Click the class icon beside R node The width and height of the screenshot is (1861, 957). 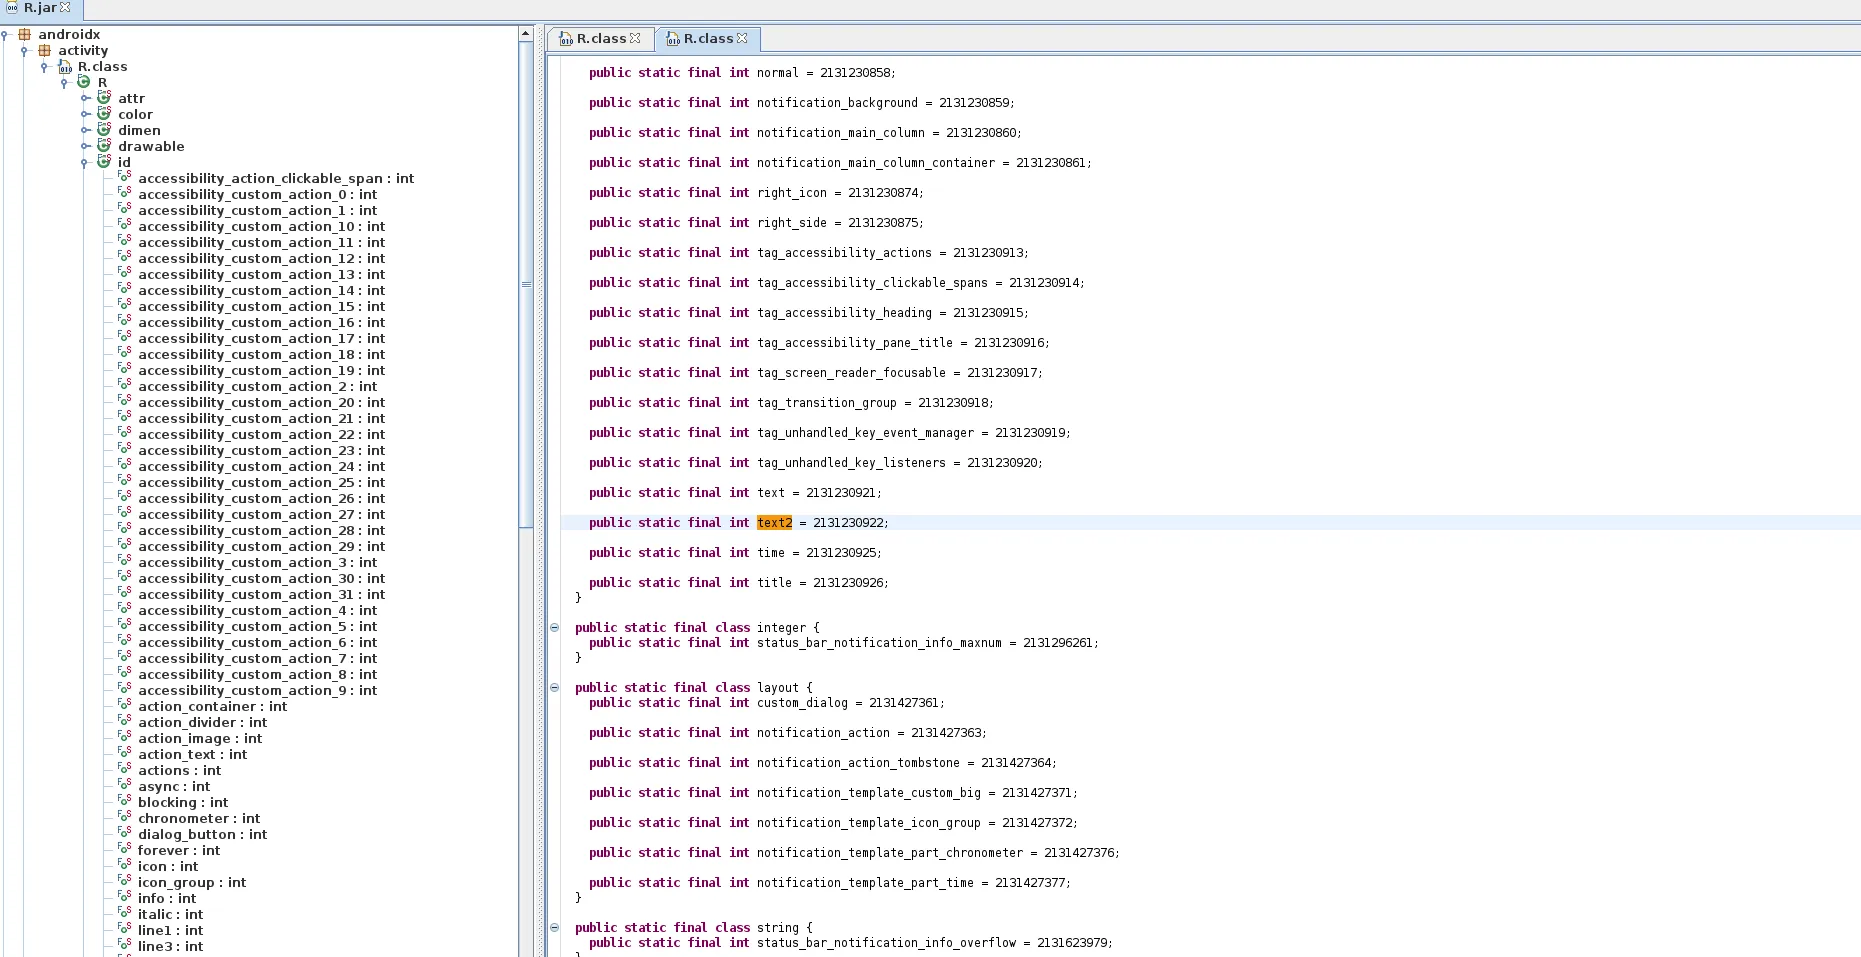(84, 82)
